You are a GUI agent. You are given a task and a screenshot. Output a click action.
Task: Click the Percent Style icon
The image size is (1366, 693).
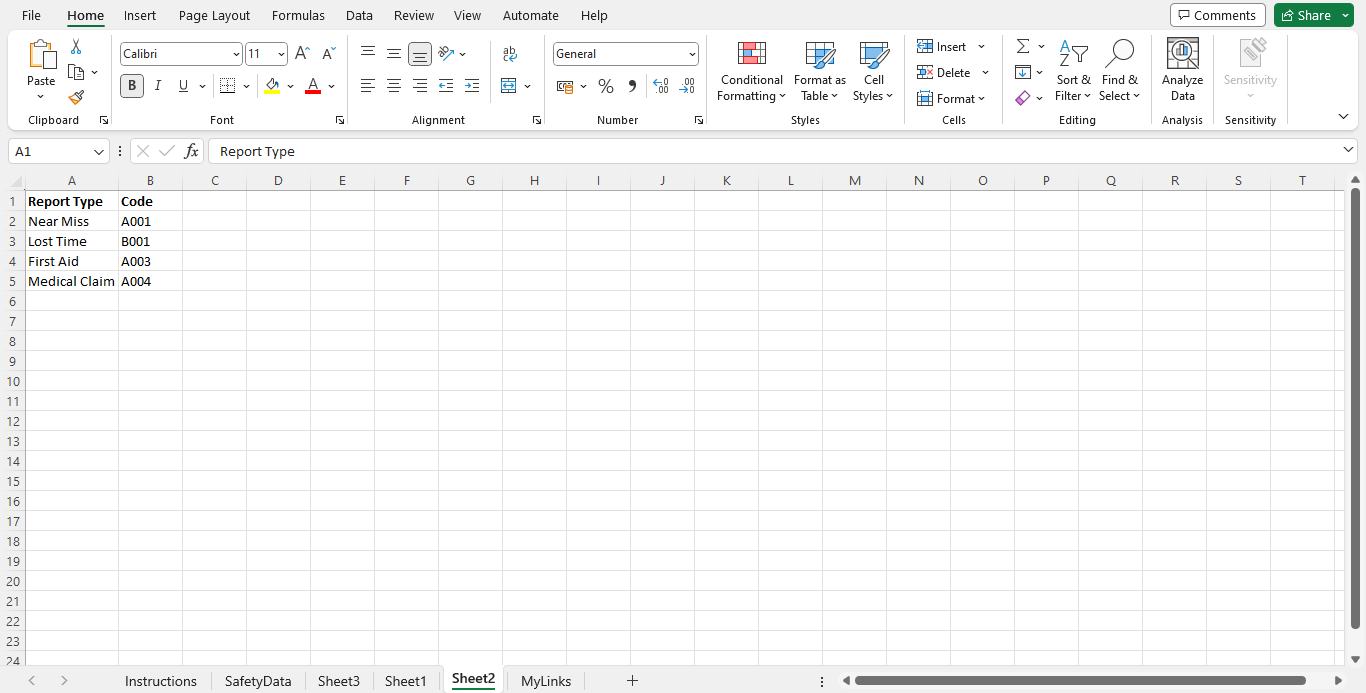pyautogui.click(x=605, y=86)
